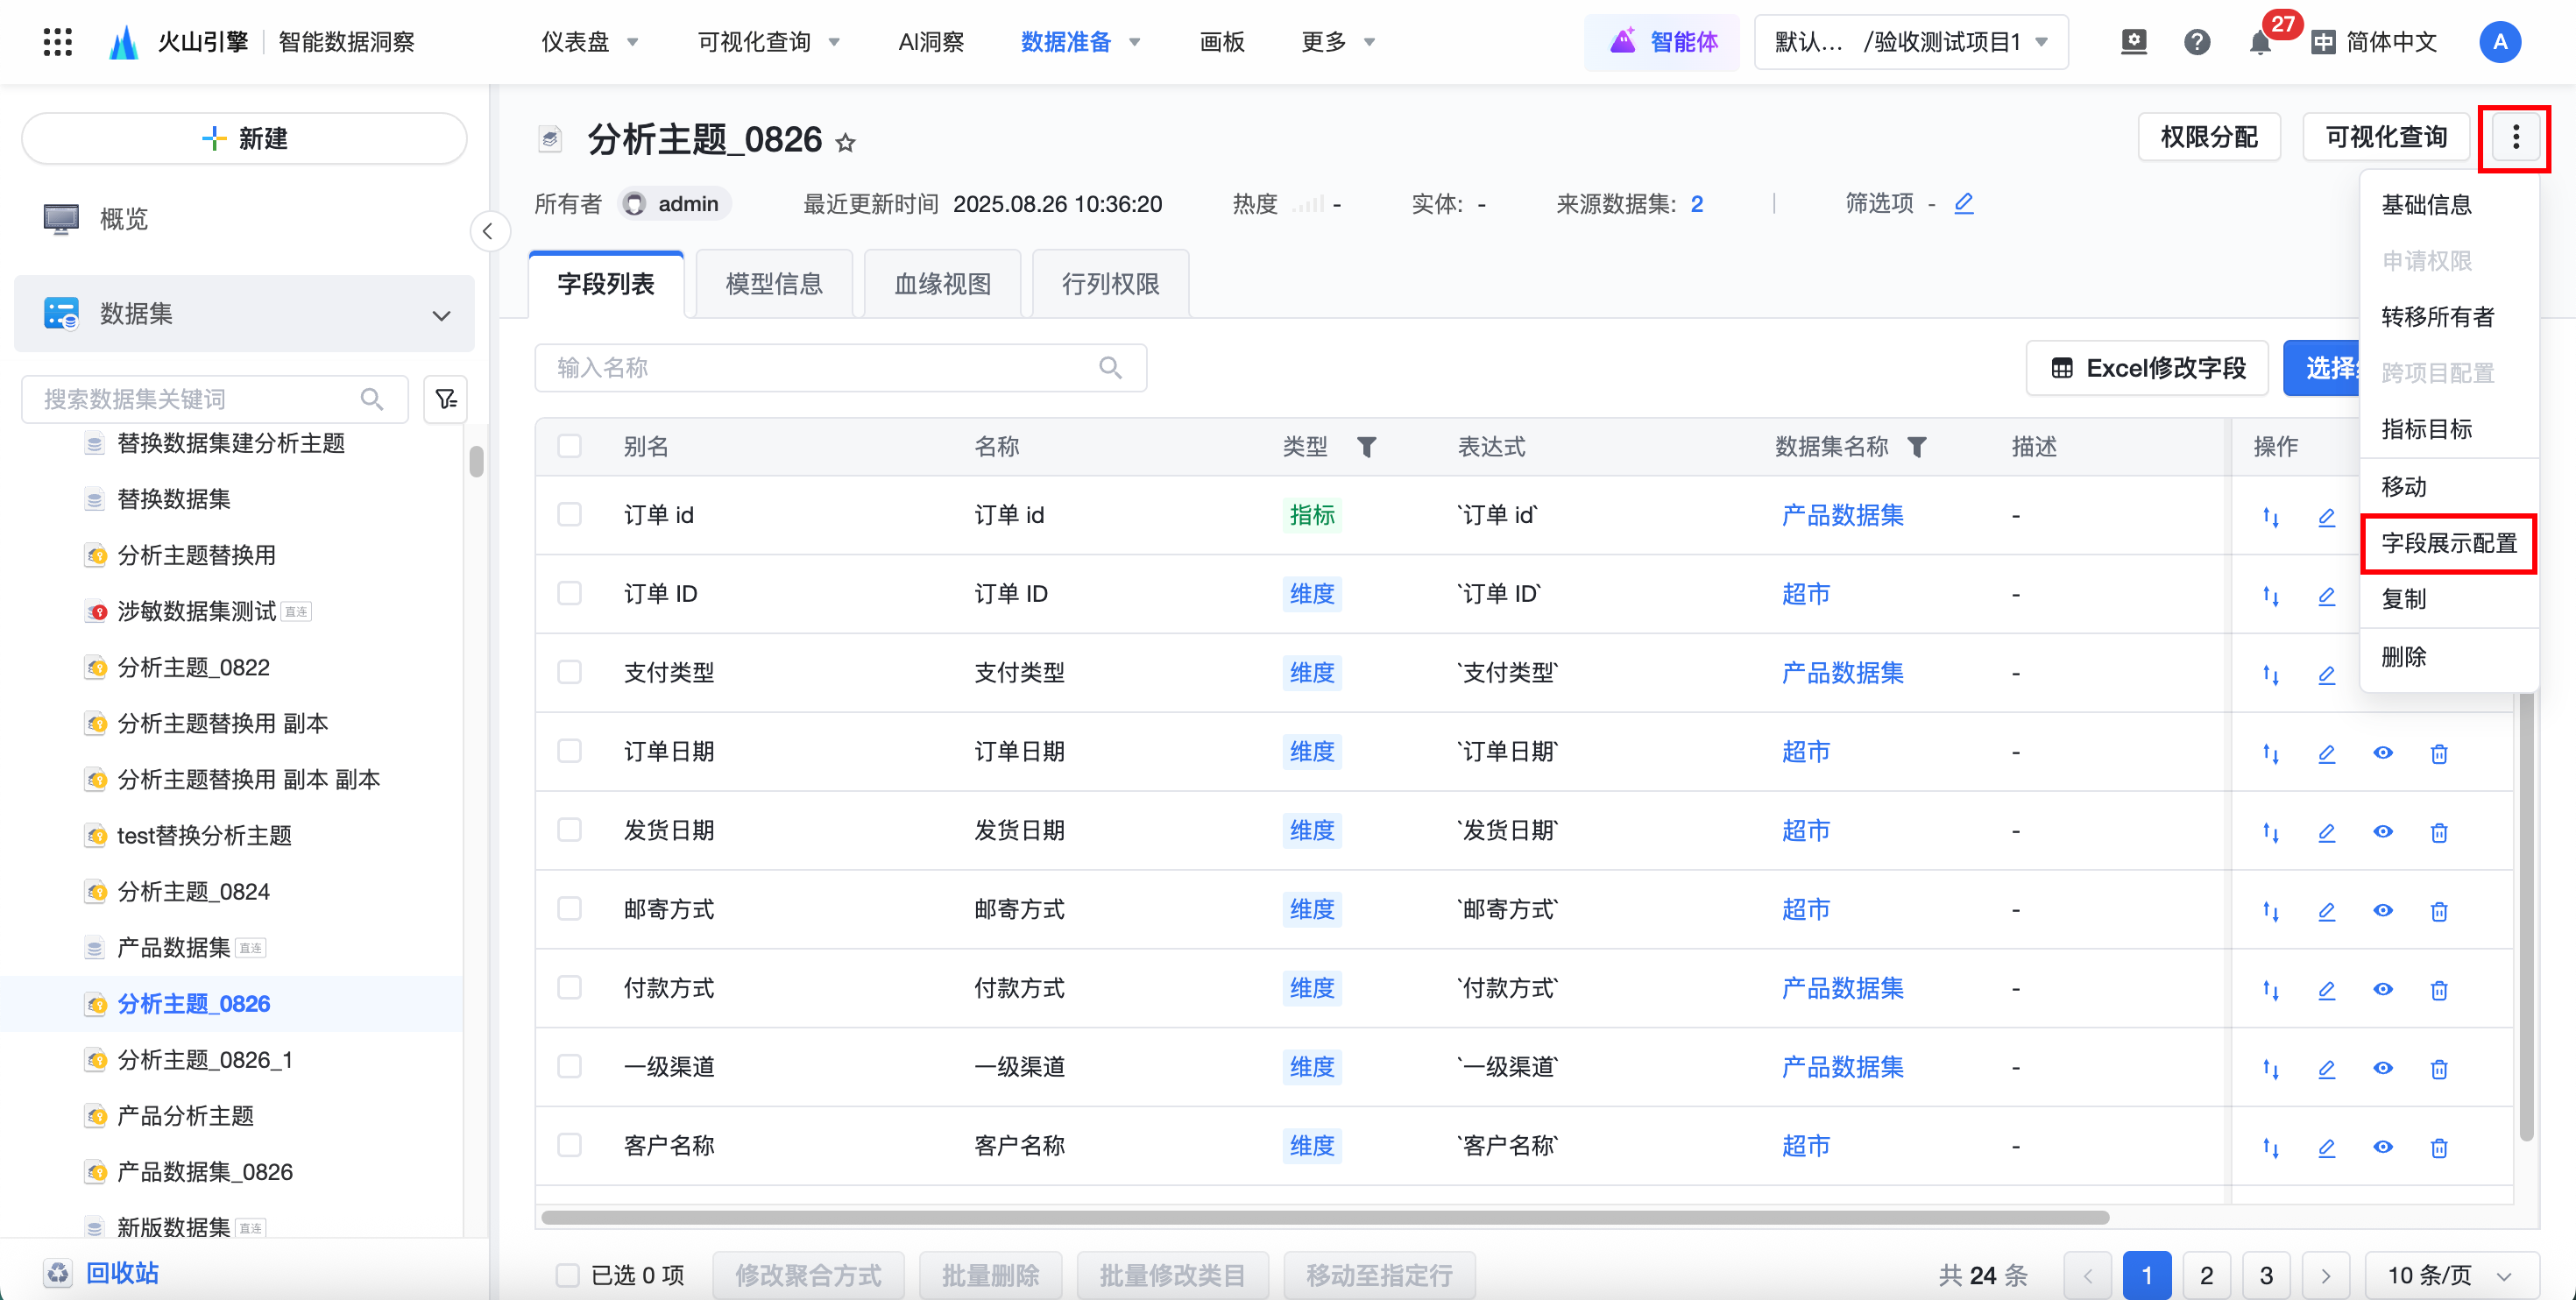Select 字段展示配置 from the more menu
This screenshot has width=2576, height=1300.
tap(2448, 543)
